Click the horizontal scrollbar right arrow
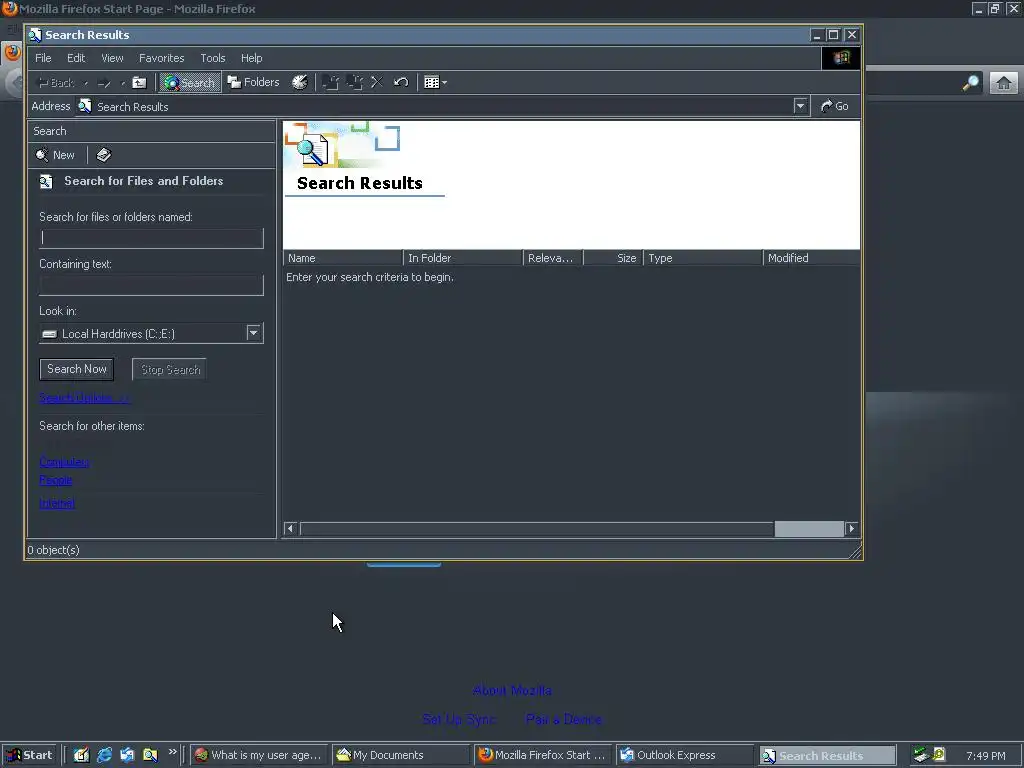Image resolution: width=1024 pixels, height=768 pixels. point(851,528)
